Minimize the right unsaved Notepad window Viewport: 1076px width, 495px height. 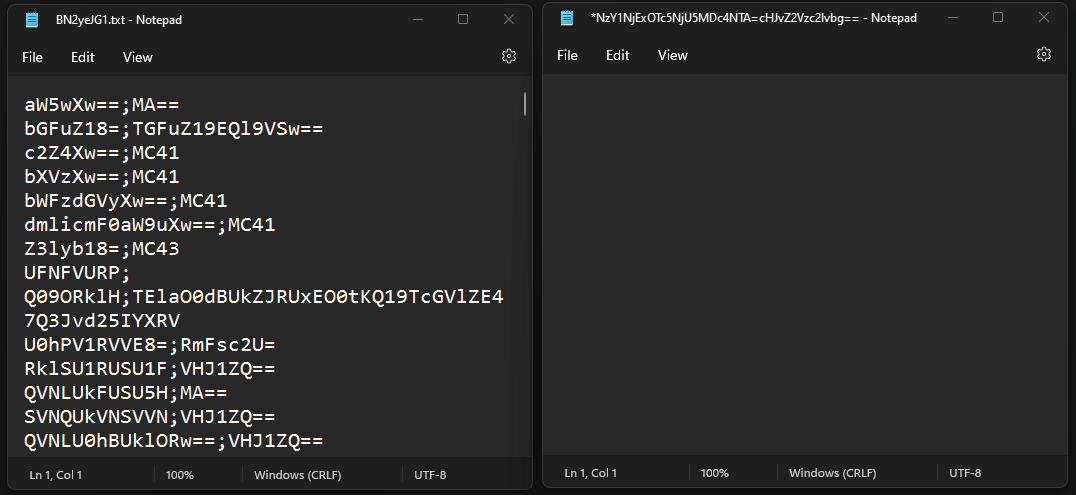(952, 17)
